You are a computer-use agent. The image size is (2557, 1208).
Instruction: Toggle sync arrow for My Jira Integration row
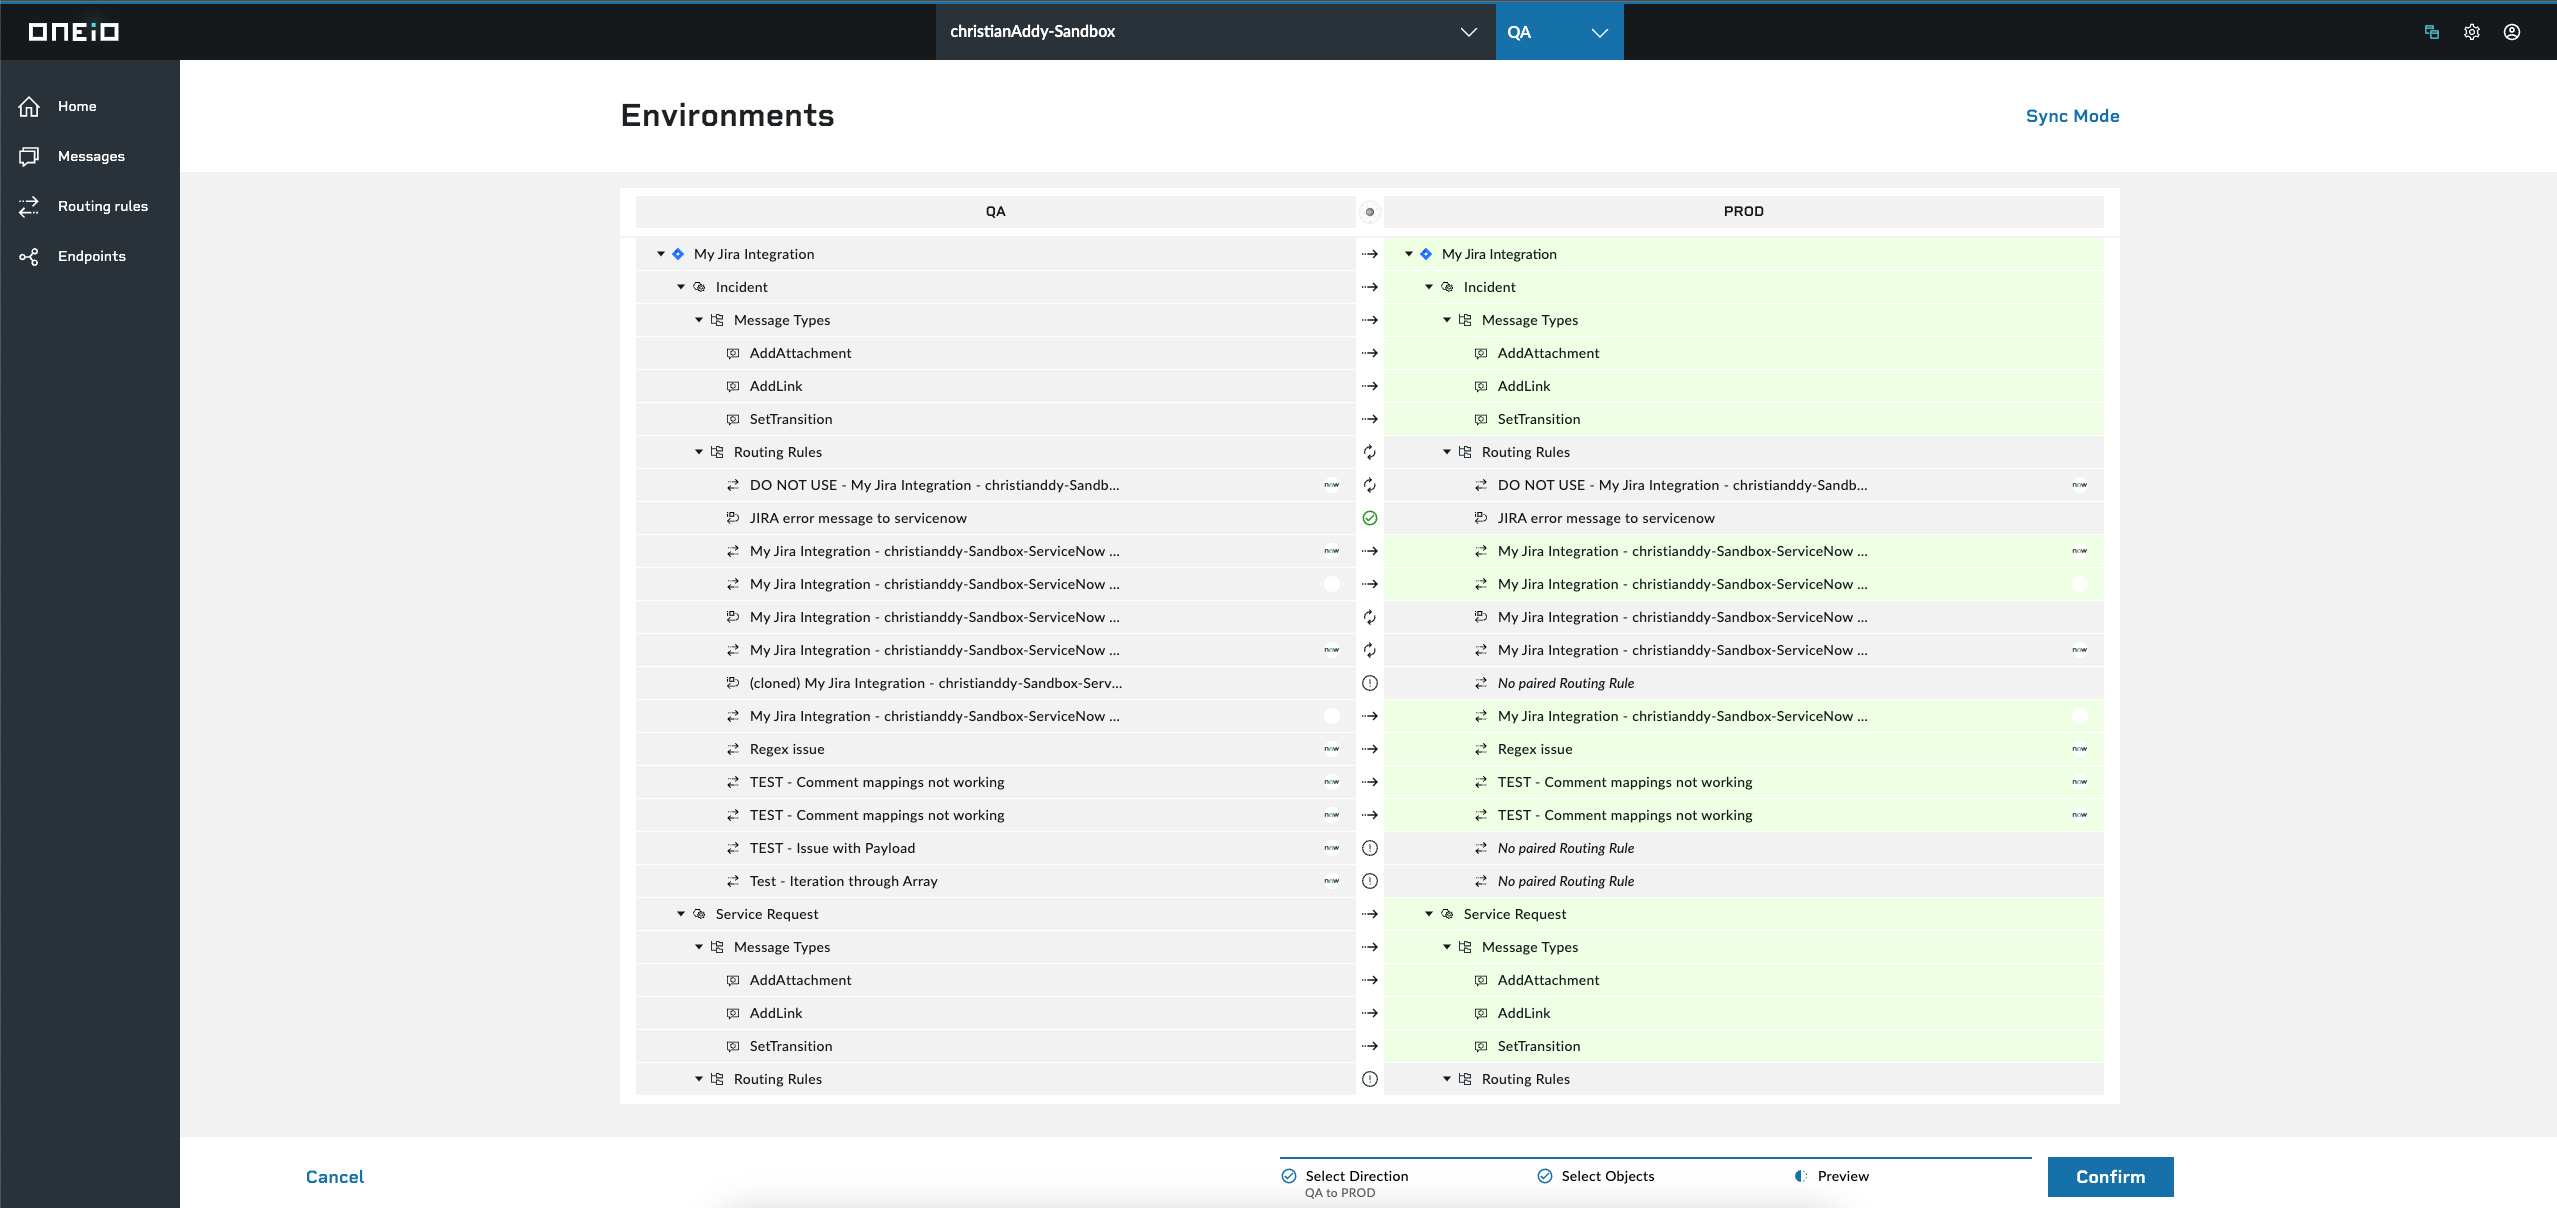(x=1370, y=254)
